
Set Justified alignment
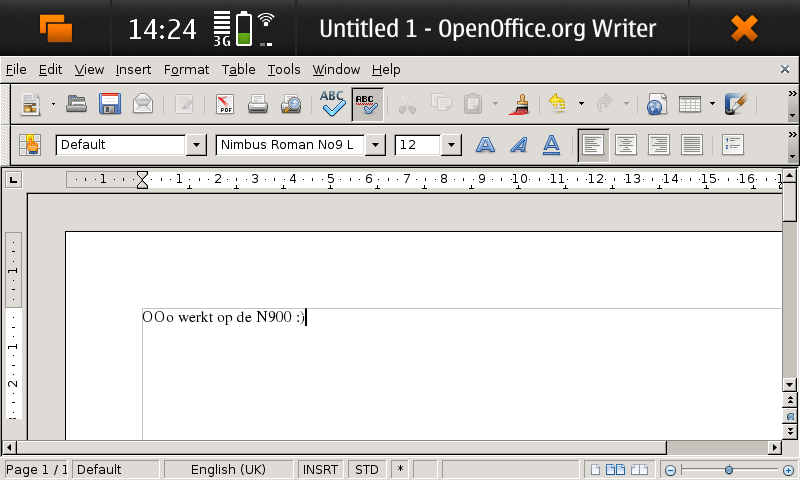(692, 145)
